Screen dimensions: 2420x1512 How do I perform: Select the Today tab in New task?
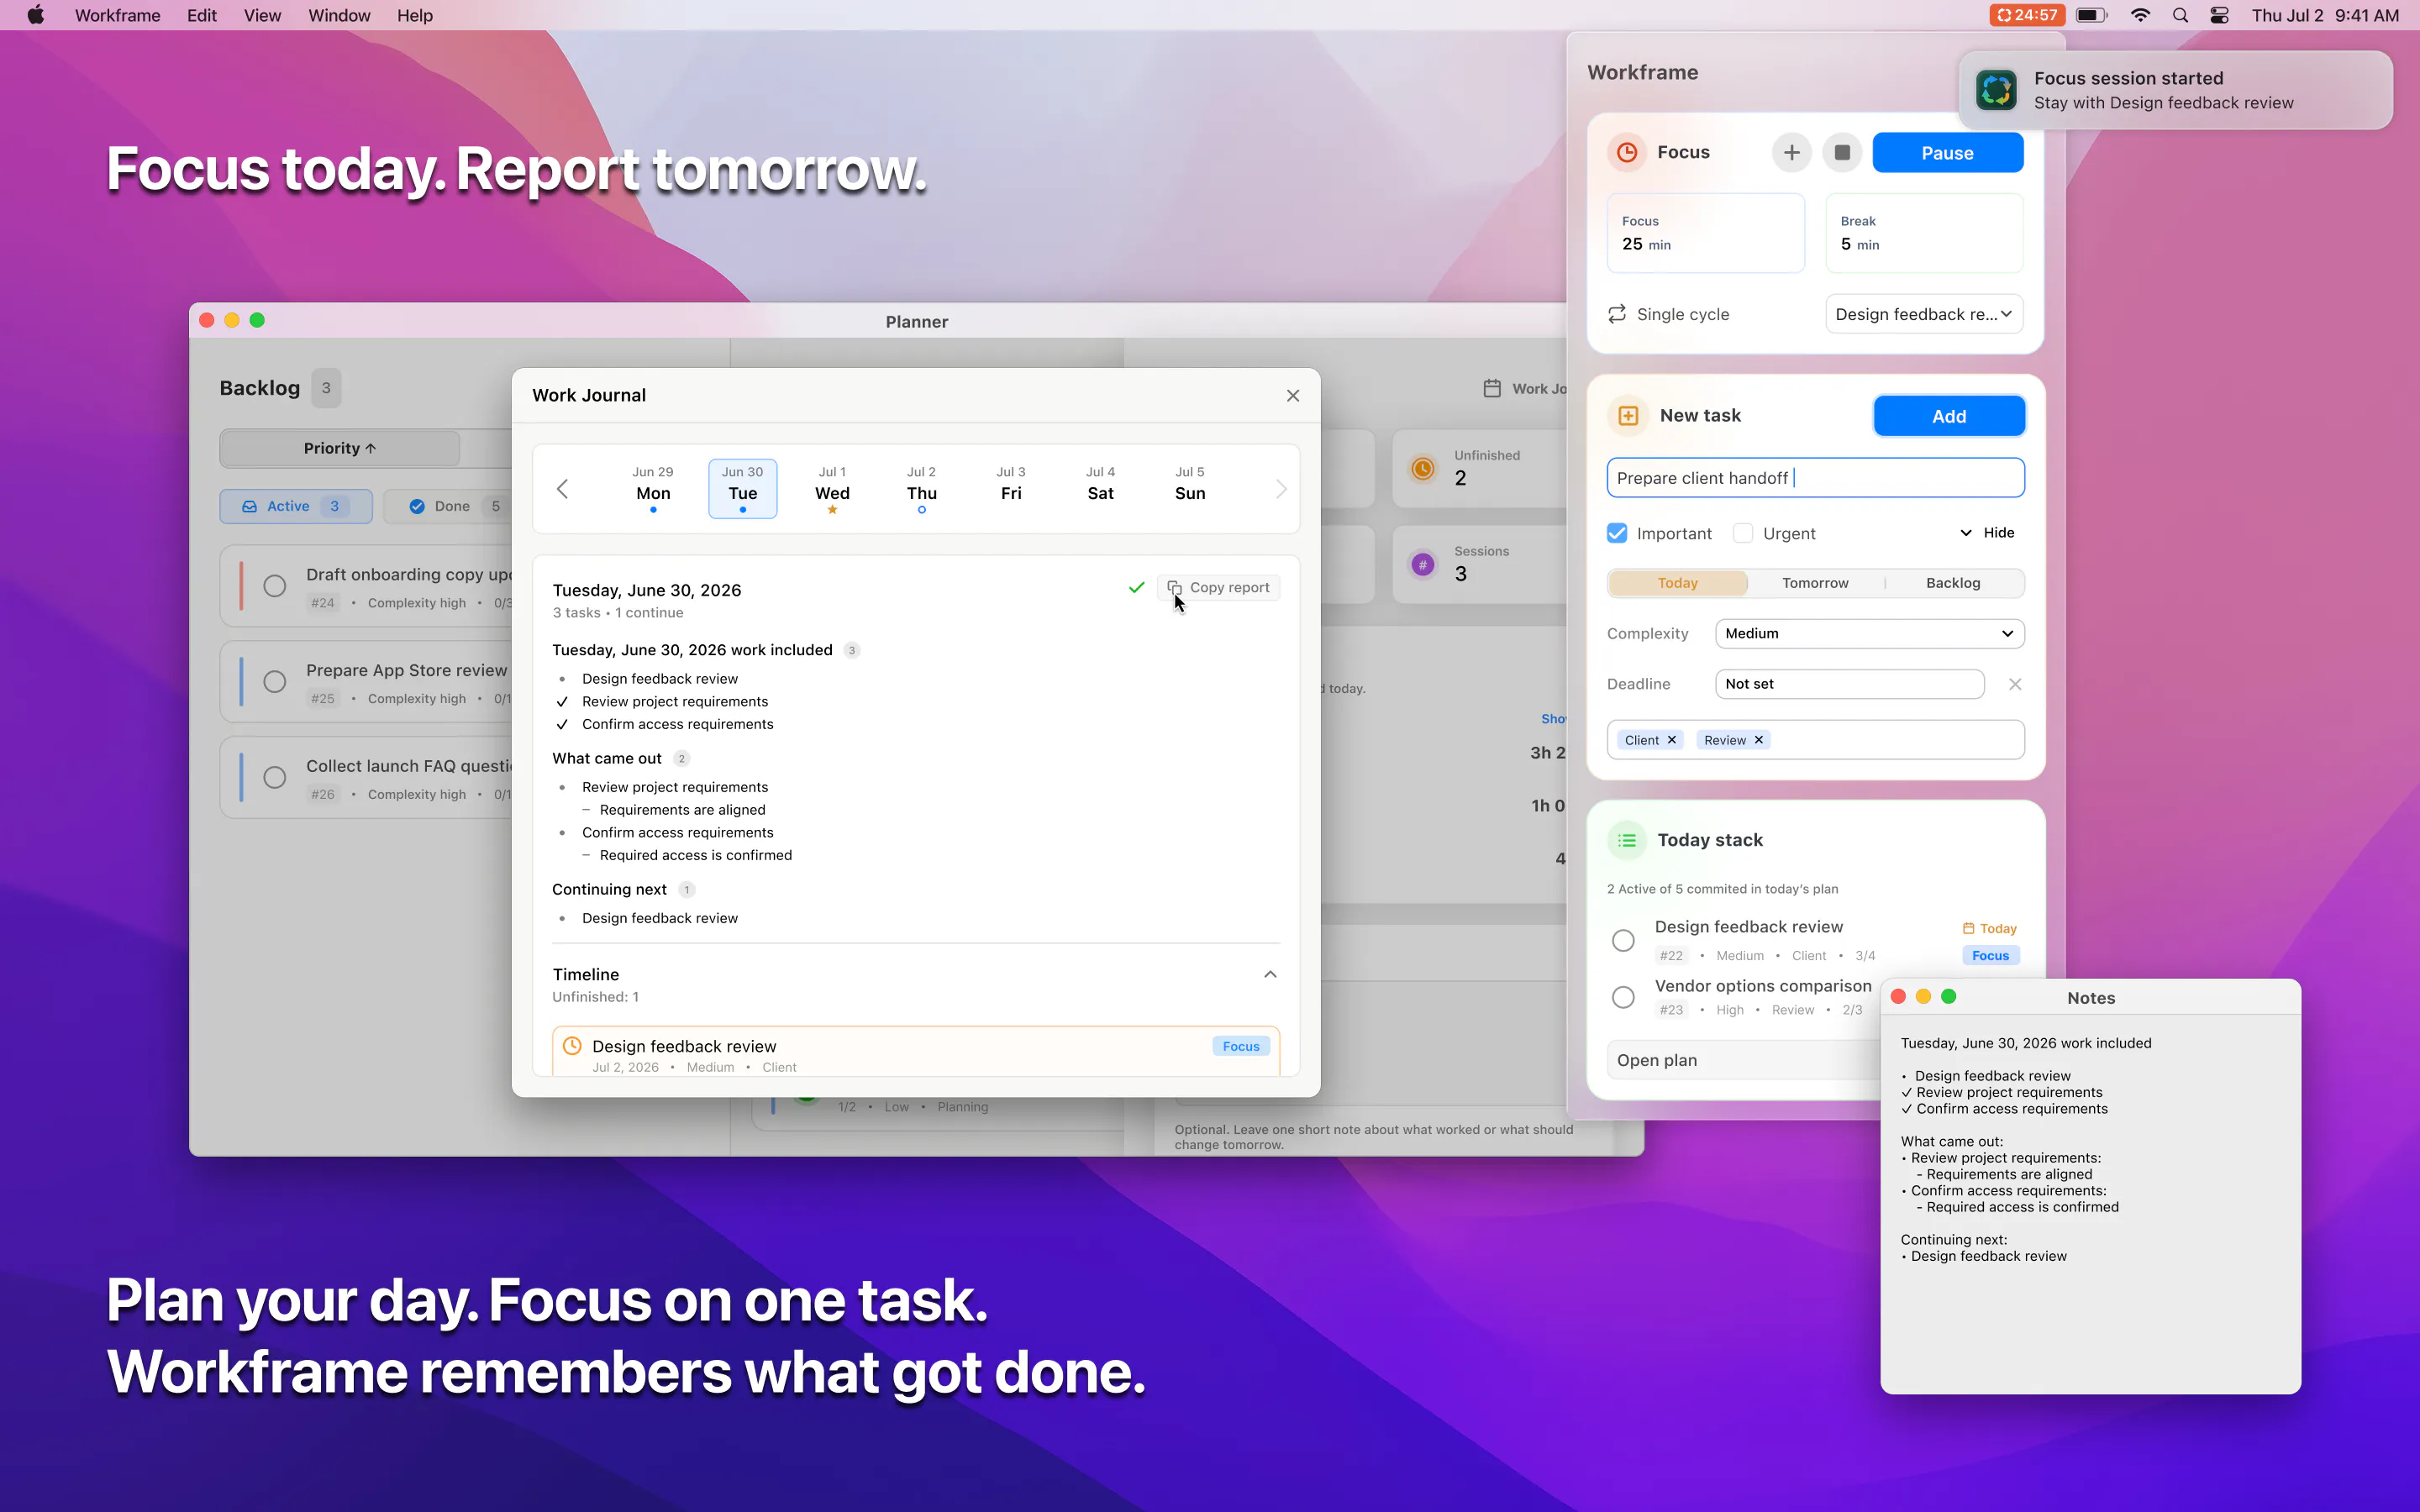[x=1678, y=583]
